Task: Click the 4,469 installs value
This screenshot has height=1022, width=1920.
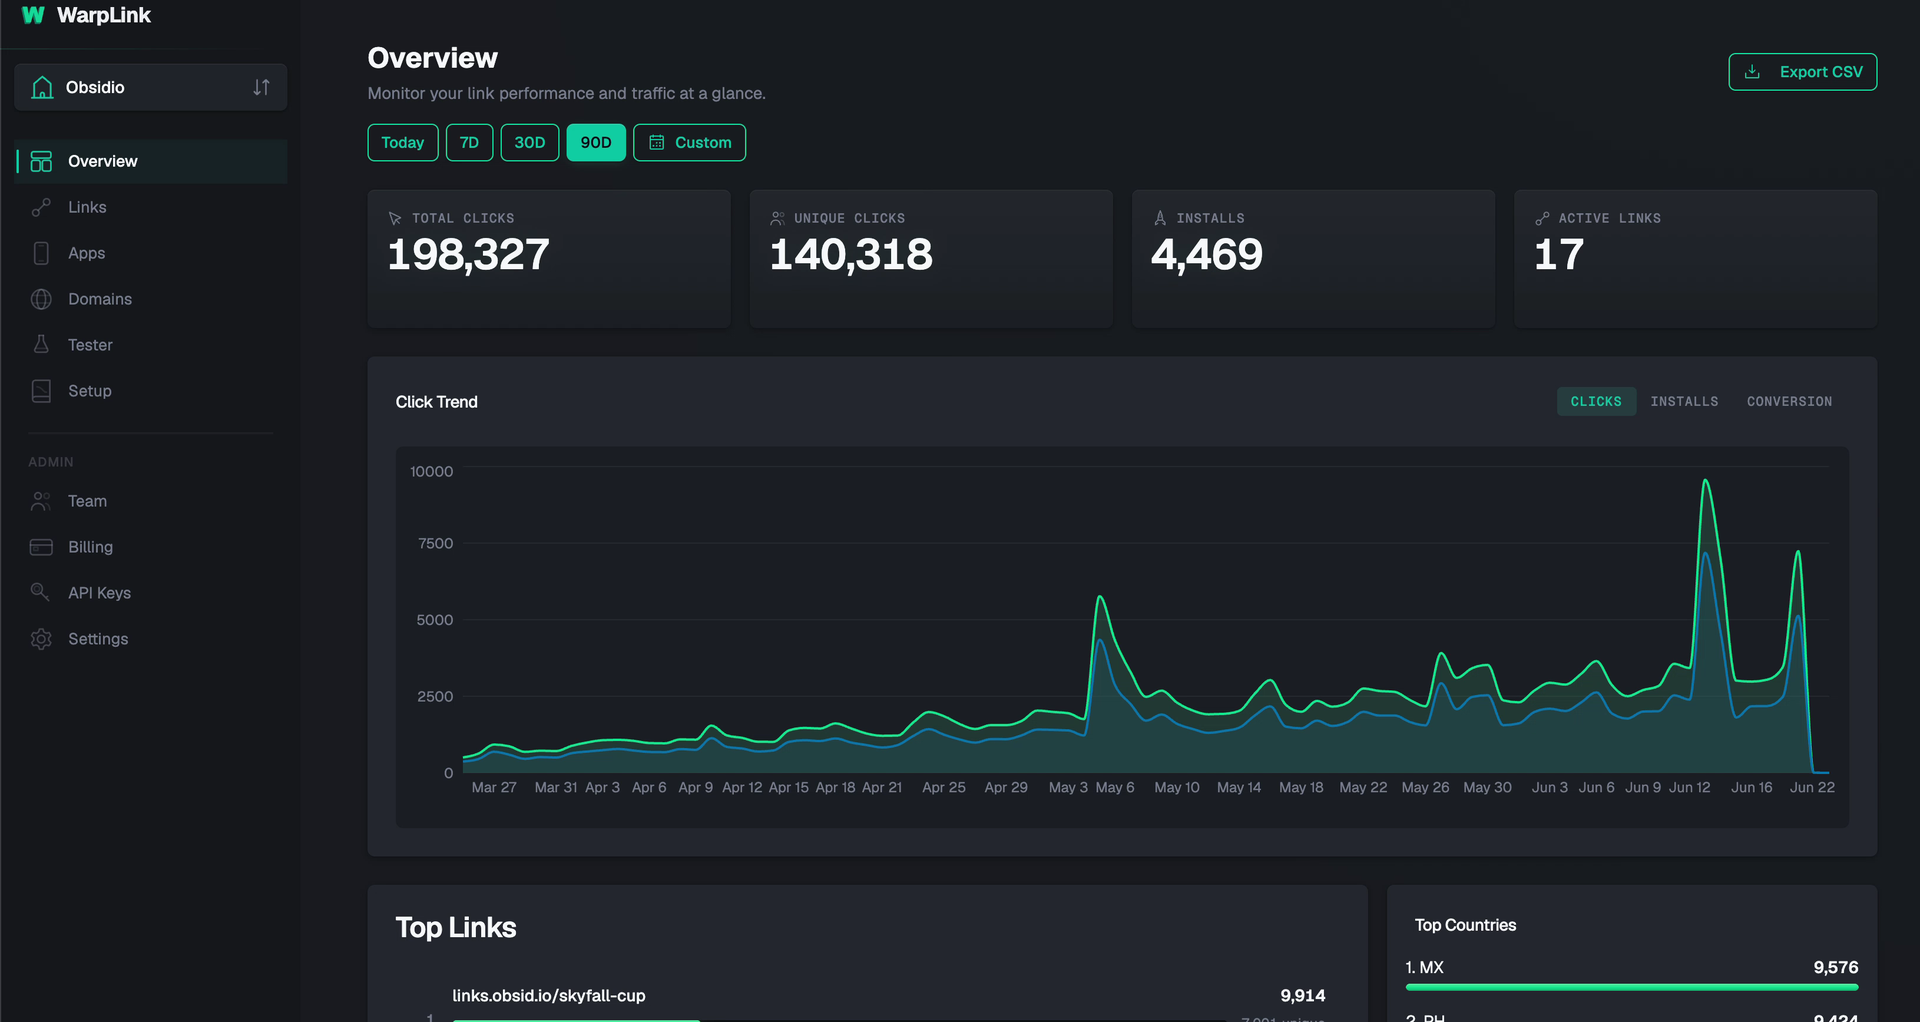Action: pyautogui.click(x=1207, y=255)
